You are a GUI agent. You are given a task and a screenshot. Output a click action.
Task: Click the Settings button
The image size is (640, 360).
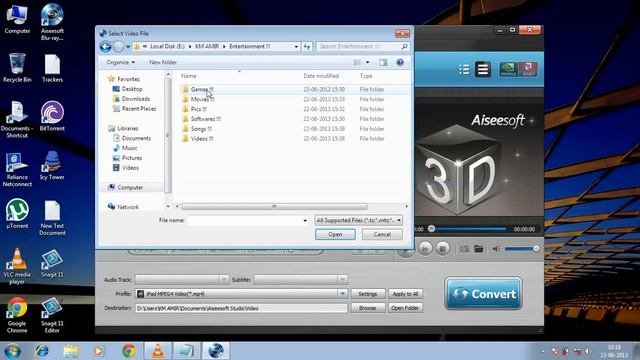pos(368,294)
